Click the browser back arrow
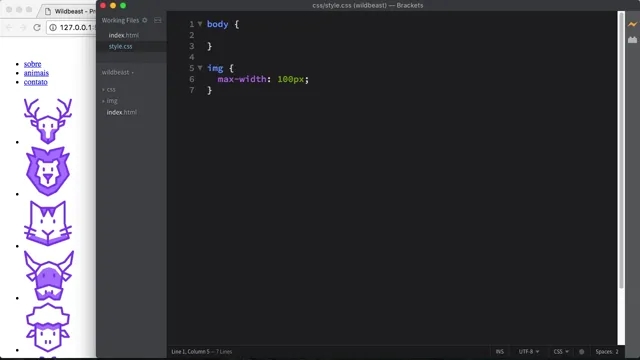Viewport: 640px width, 360px height. (x=9, y=27)
